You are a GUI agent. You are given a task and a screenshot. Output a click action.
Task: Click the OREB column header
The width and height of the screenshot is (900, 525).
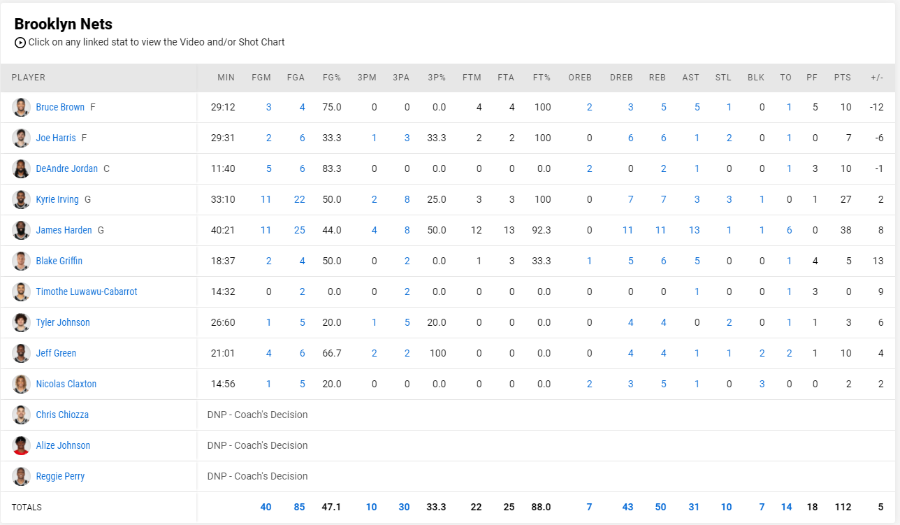[580, 77]
